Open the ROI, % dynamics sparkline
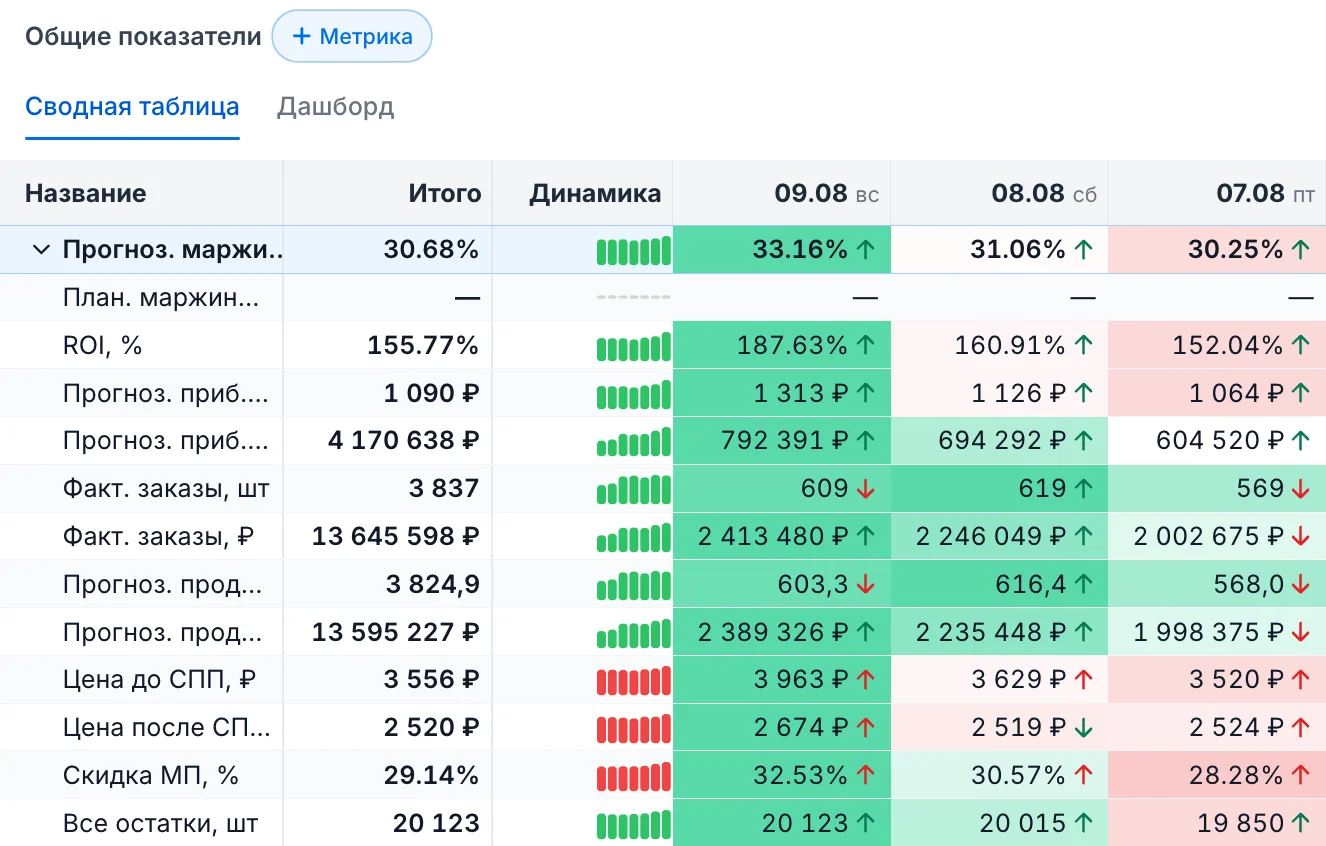The width and height of the screenshot is (1326, 846). coord(633,346)
